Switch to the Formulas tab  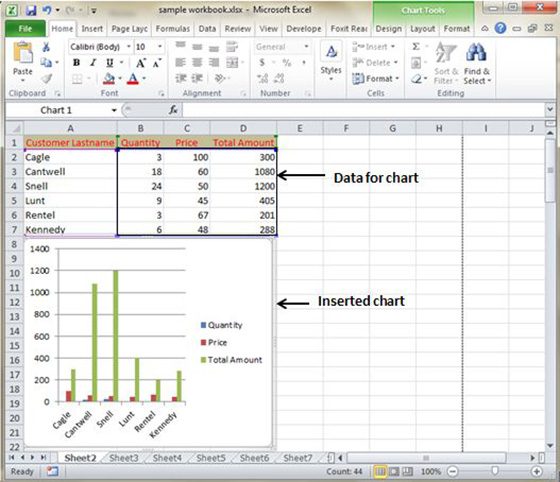coord(173,29)
